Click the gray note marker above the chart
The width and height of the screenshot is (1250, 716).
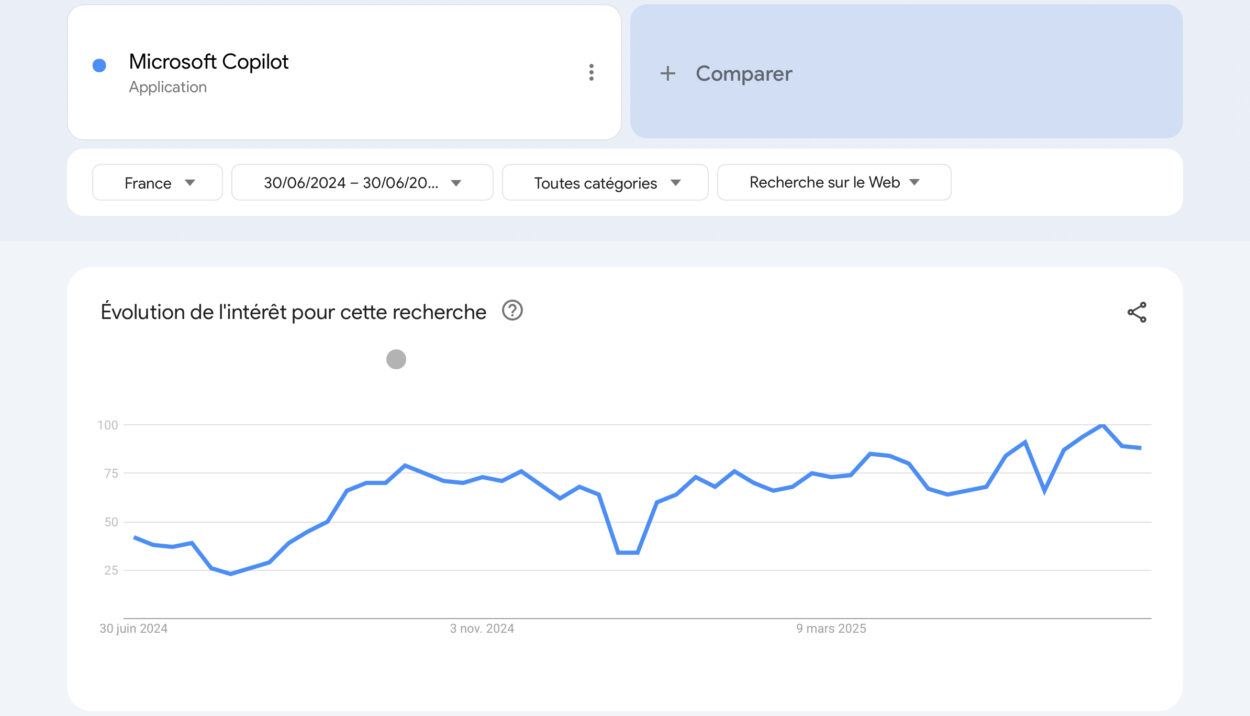click(x=396, y=359)
